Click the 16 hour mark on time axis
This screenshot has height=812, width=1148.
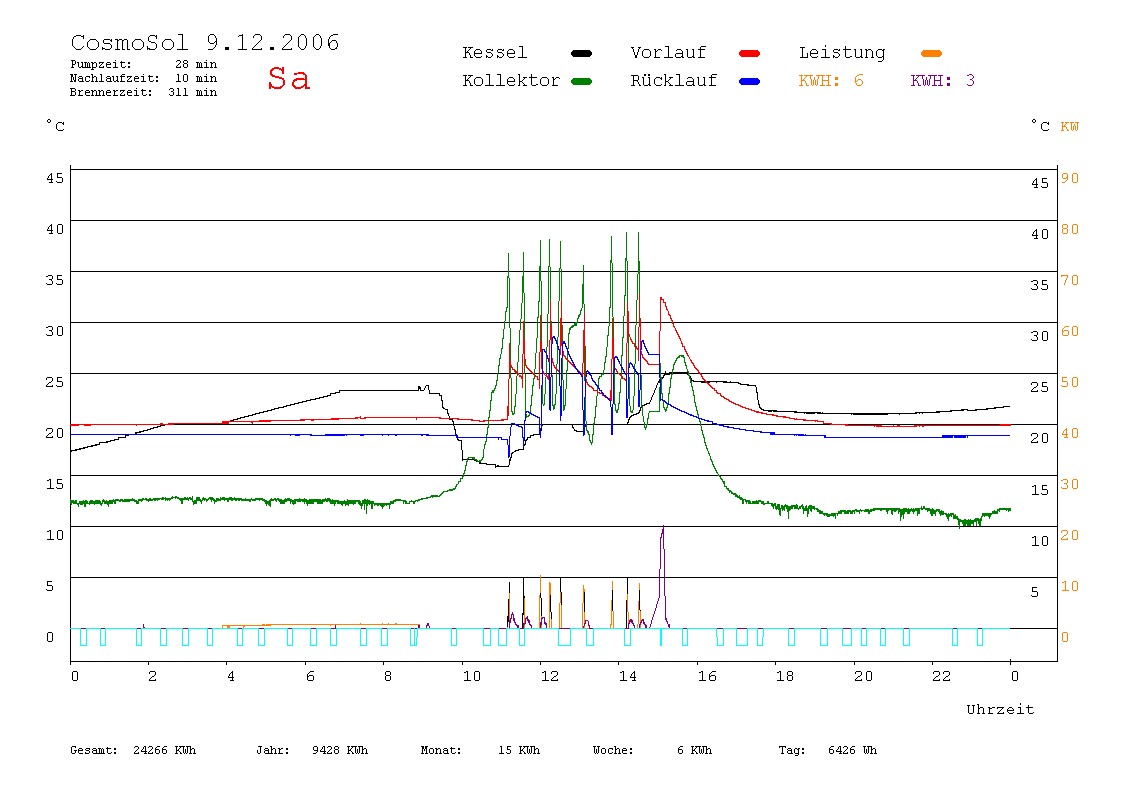[x=707, y=677]
